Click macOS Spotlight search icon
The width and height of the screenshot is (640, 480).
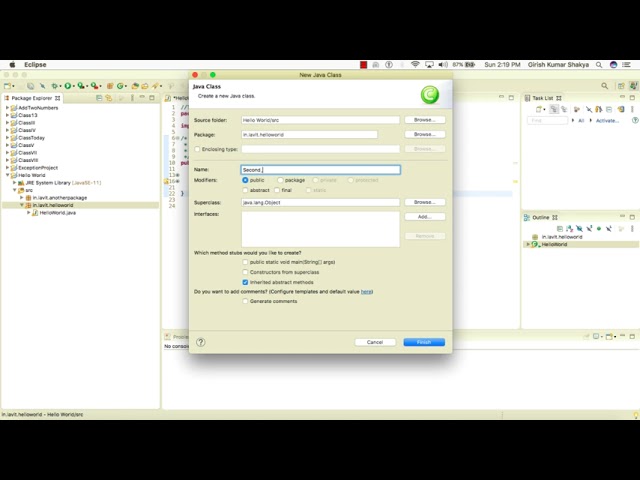click(x=599, y=65)
